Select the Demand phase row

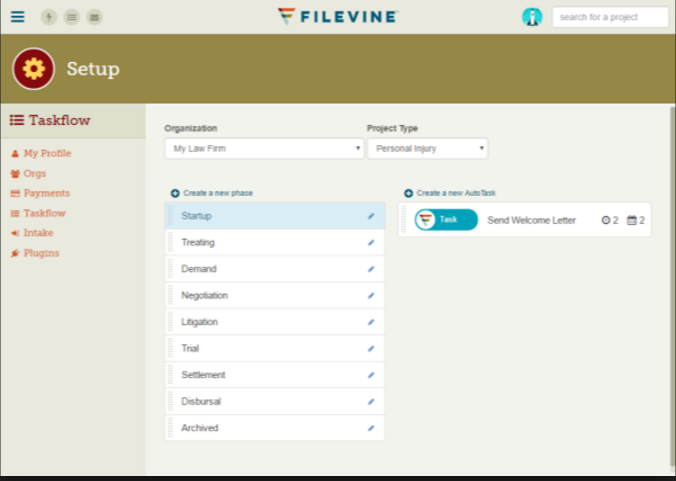coord(275,269)
